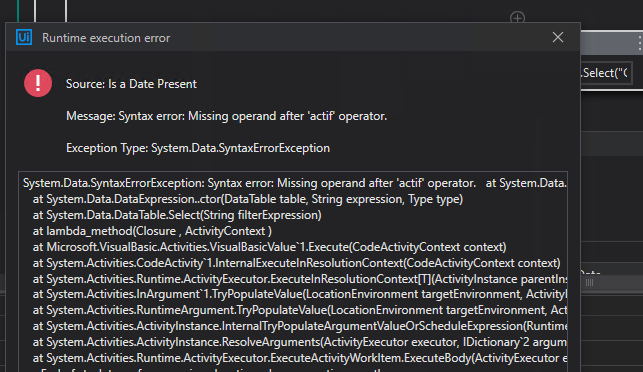This screenshot has height=372, width=643.
Task: Click the ExecuteActivityWorkItem.ExecuteBody stack trace line
Action: 300,358
